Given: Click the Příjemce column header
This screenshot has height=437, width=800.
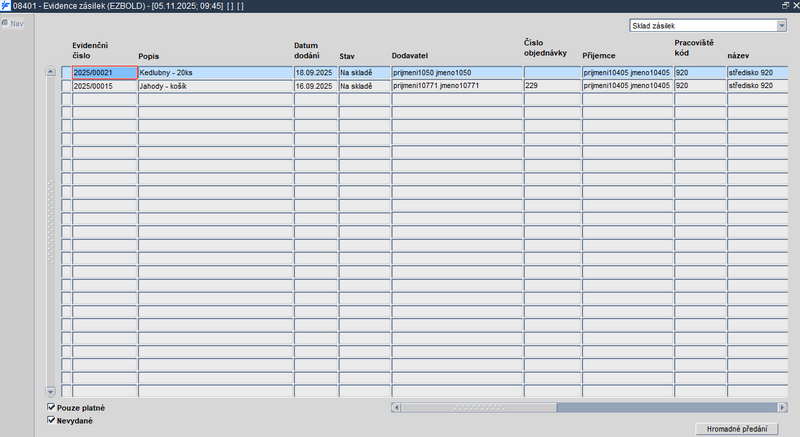Looking at the screenshot, I should pyautogui.click(x=598, y=56).
